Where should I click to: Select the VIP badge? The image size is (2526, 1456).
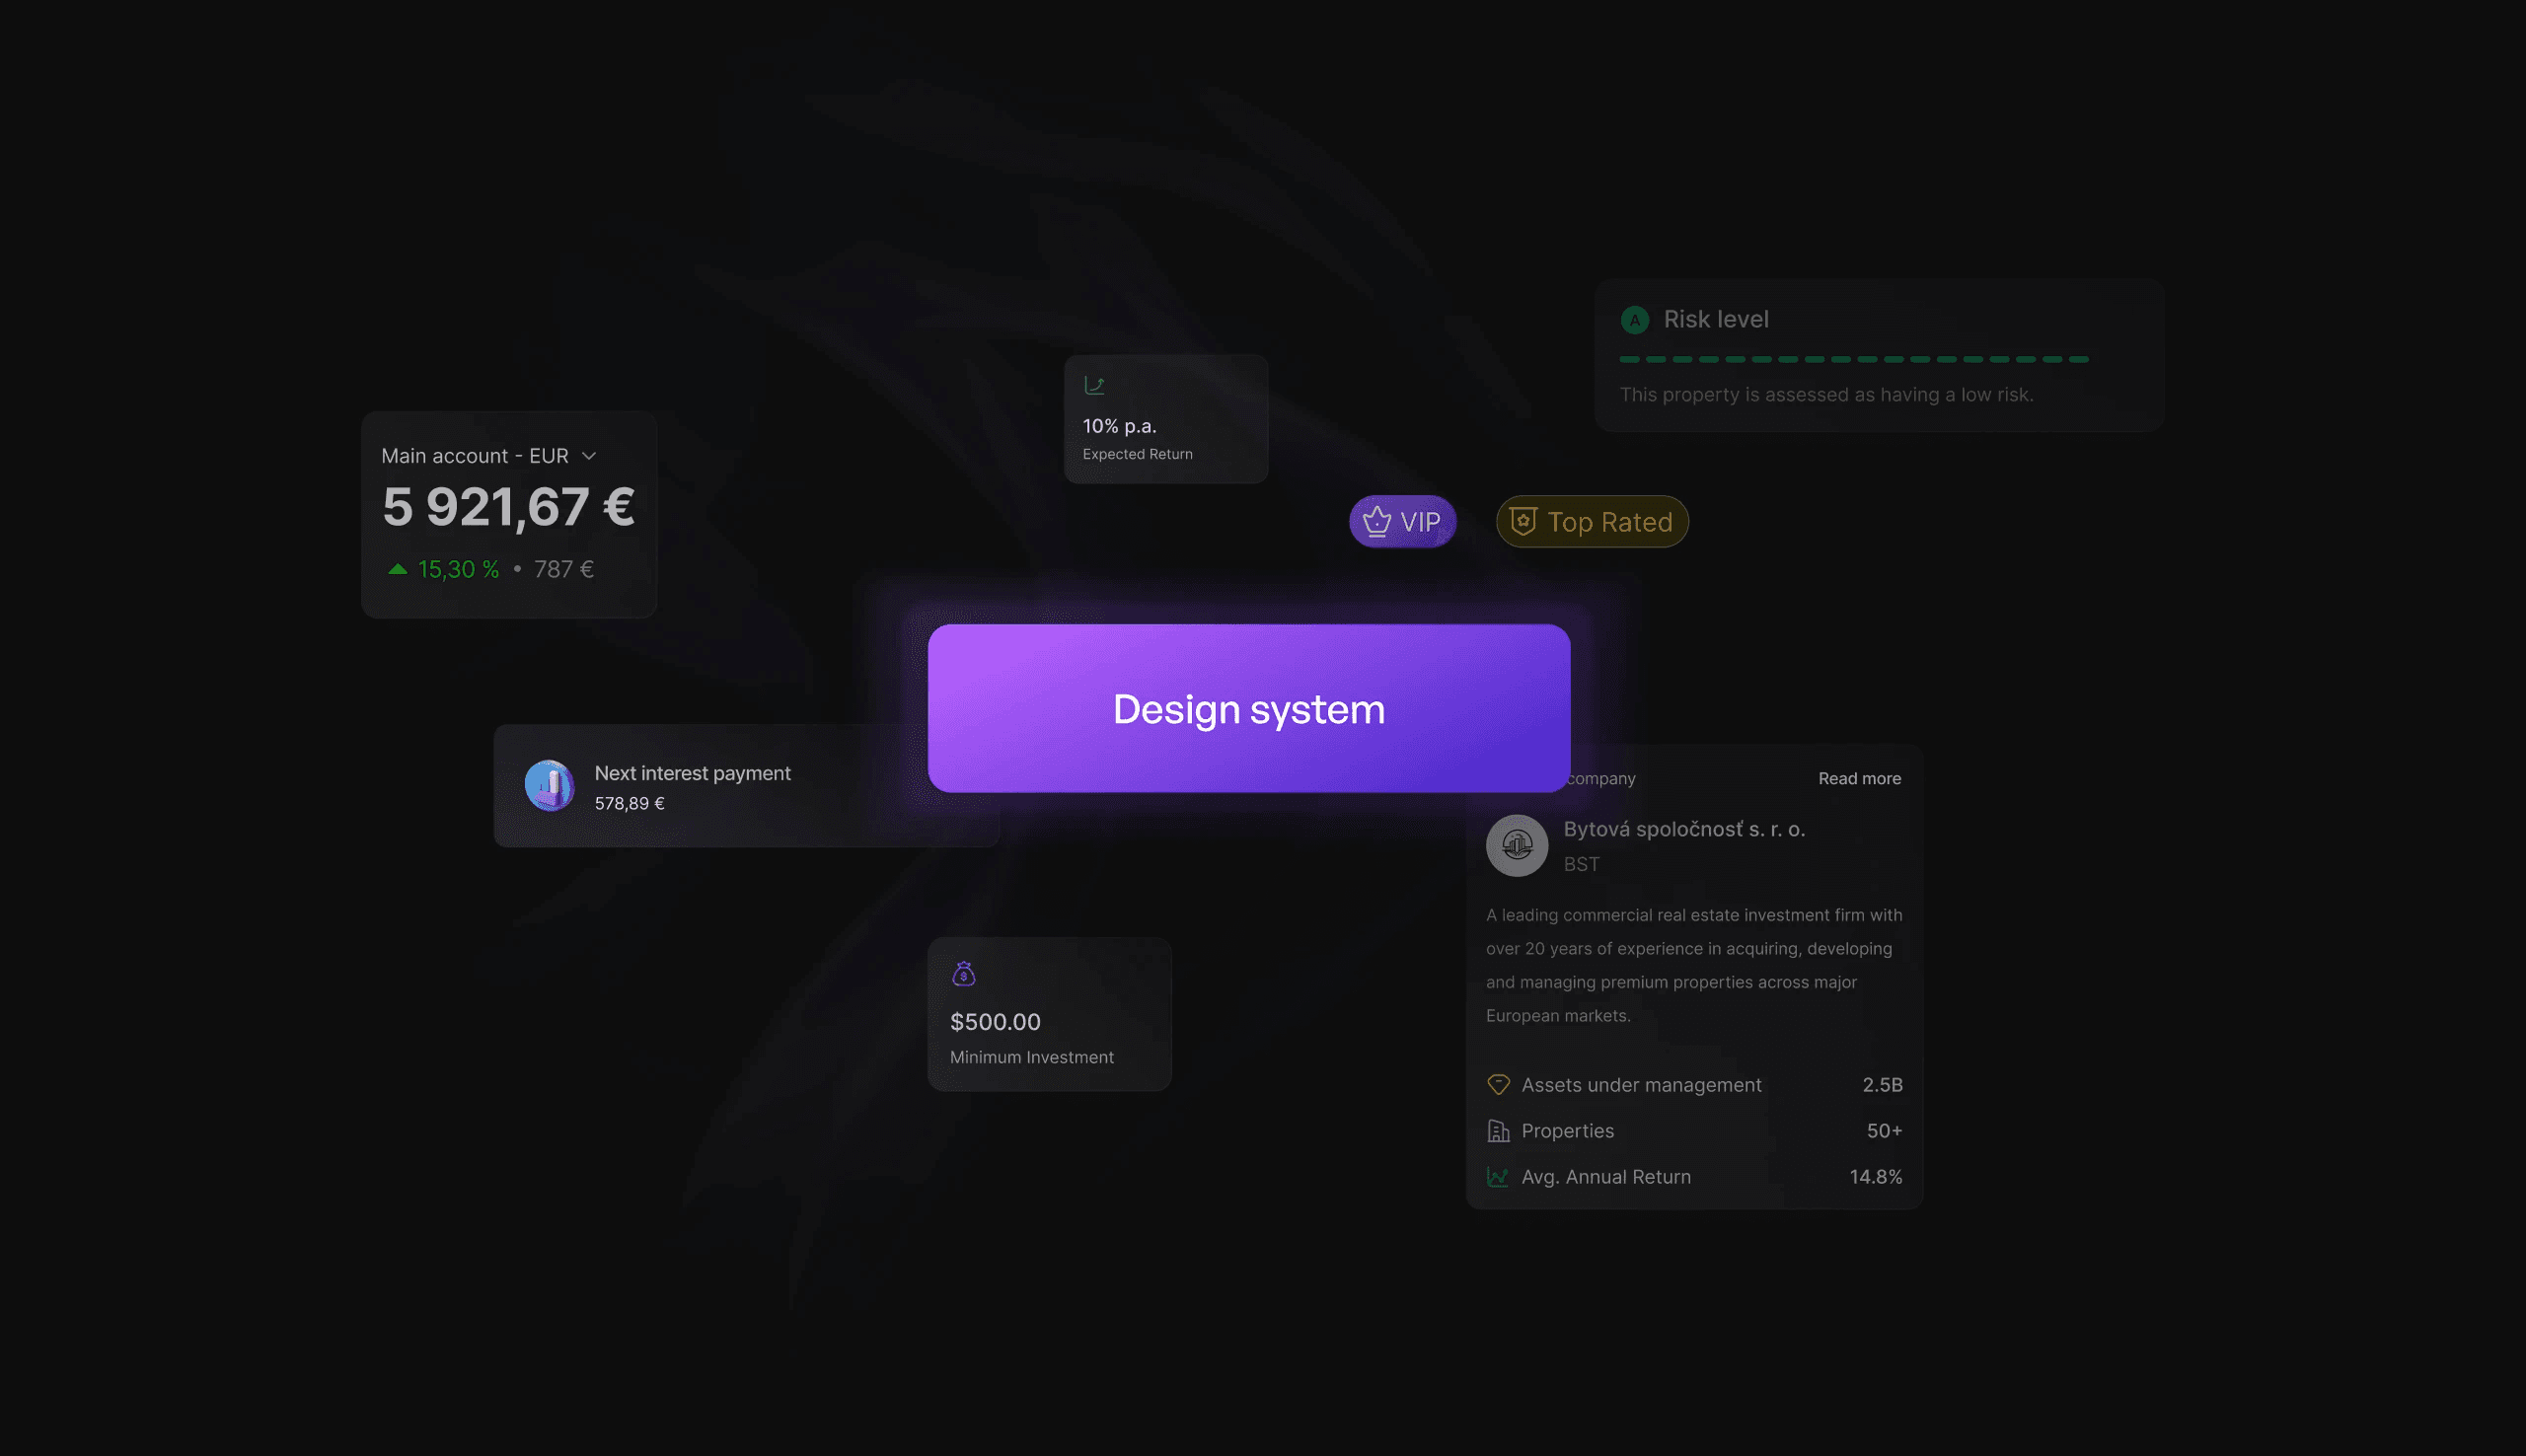1402,521
